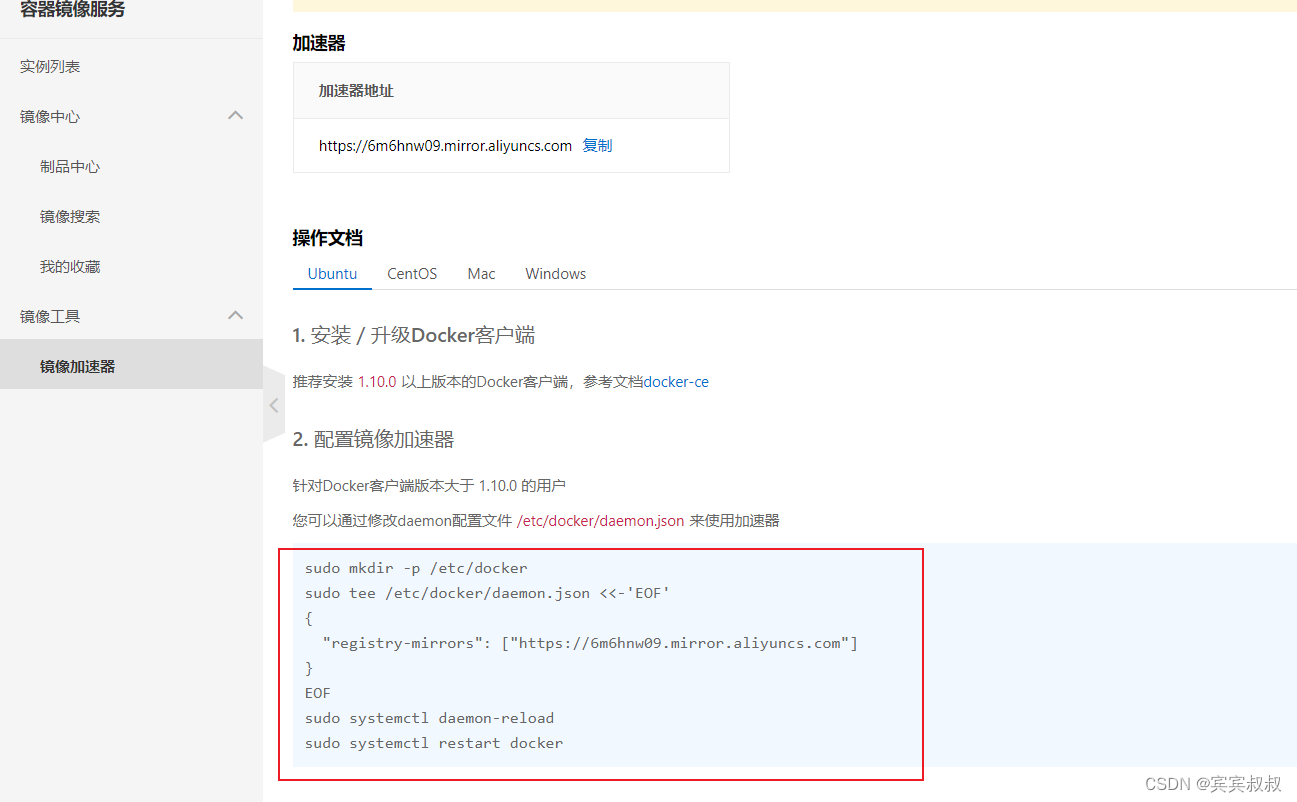Click the 镜像中心 group label
Image resolution: width=1297 pixels, height=802 pixels.
[x=50, y=116]
